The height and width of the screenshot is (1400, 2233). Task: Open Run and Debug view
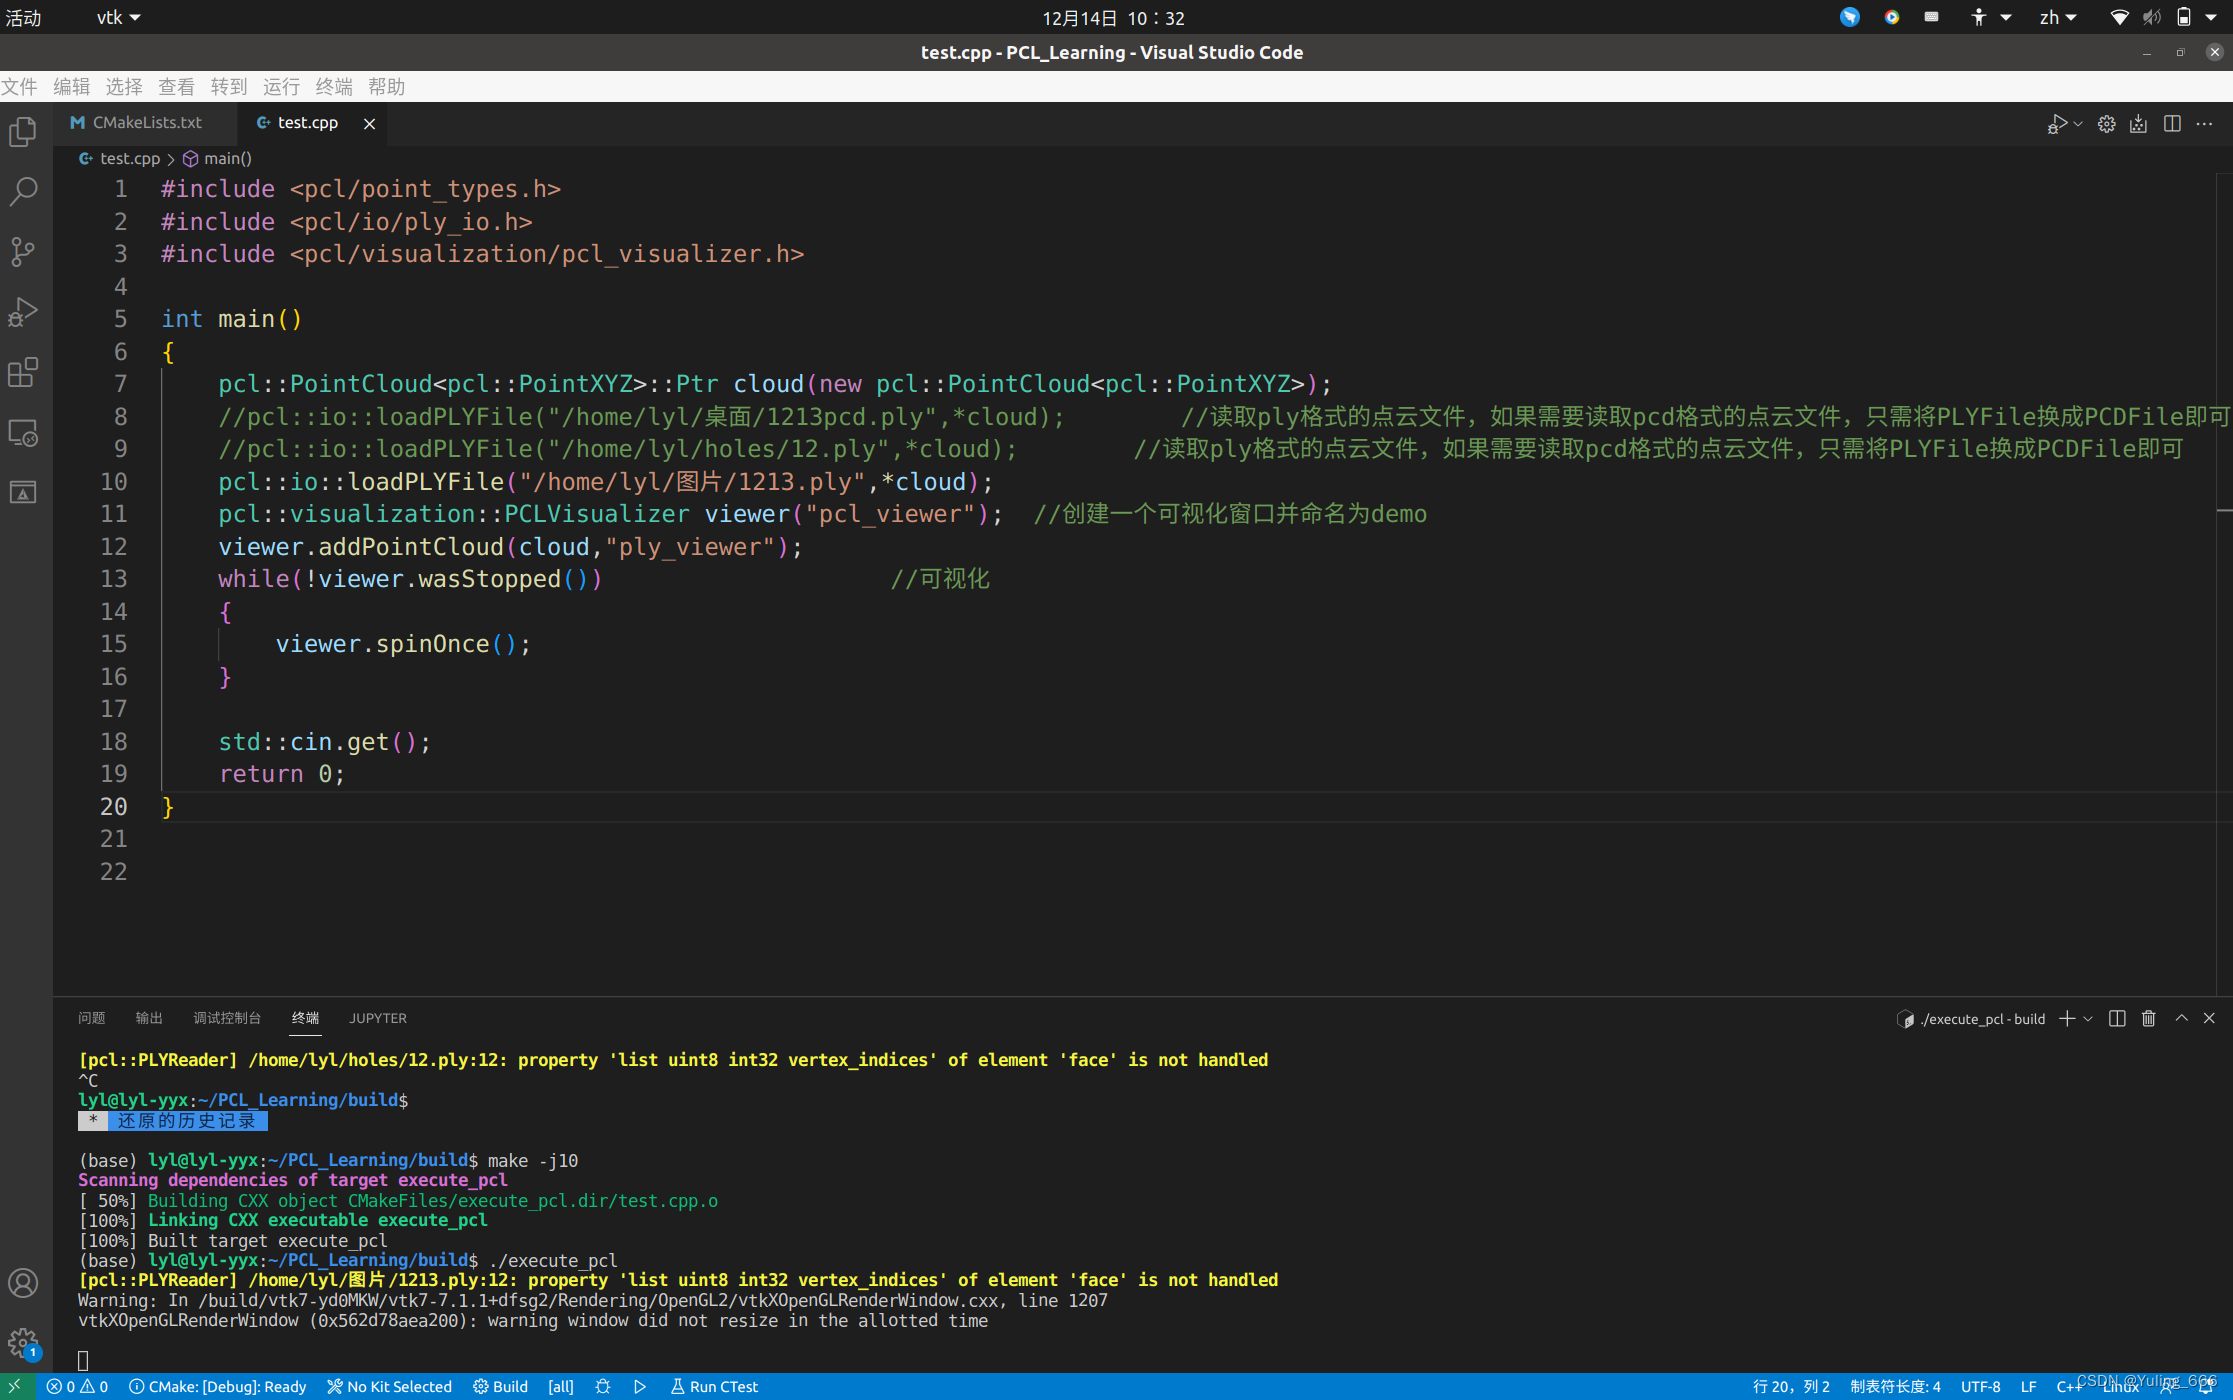(23, 312)
